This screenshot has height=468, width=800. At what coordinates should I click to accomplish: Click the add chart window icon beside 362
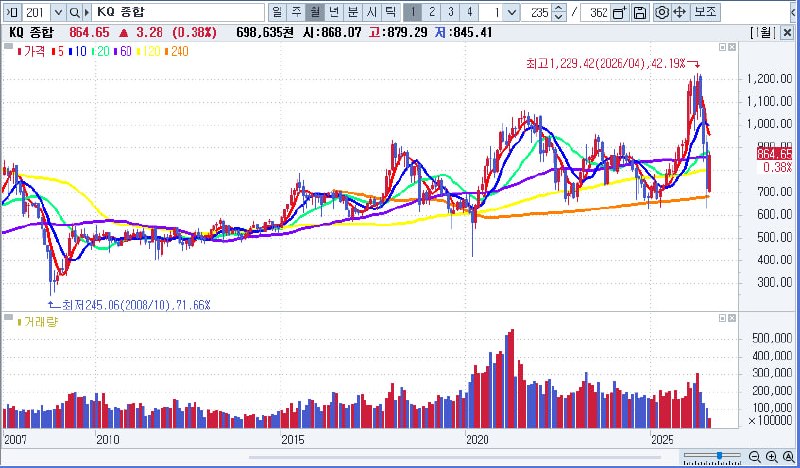click(619, 13)
